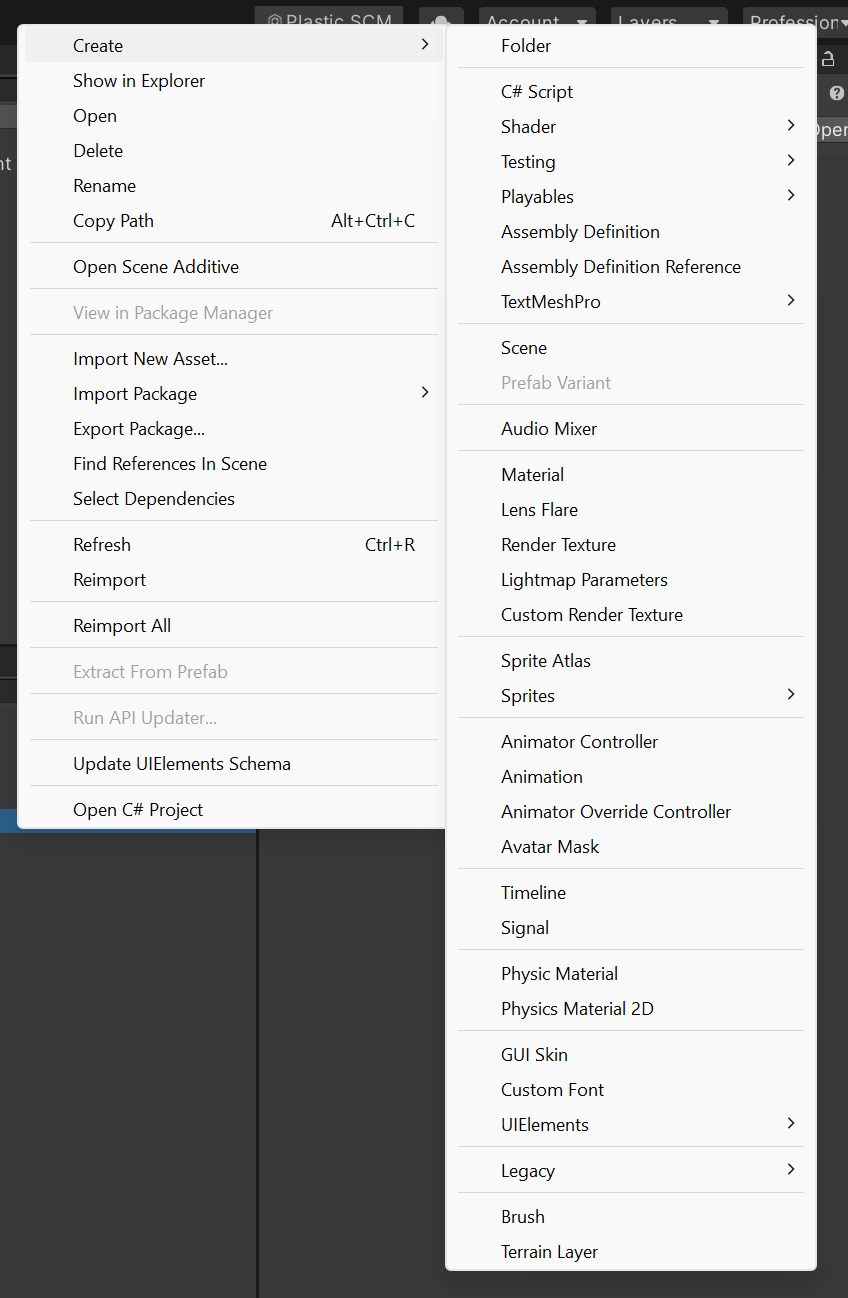Create a GUI Skin

[x=631, y=1055]
